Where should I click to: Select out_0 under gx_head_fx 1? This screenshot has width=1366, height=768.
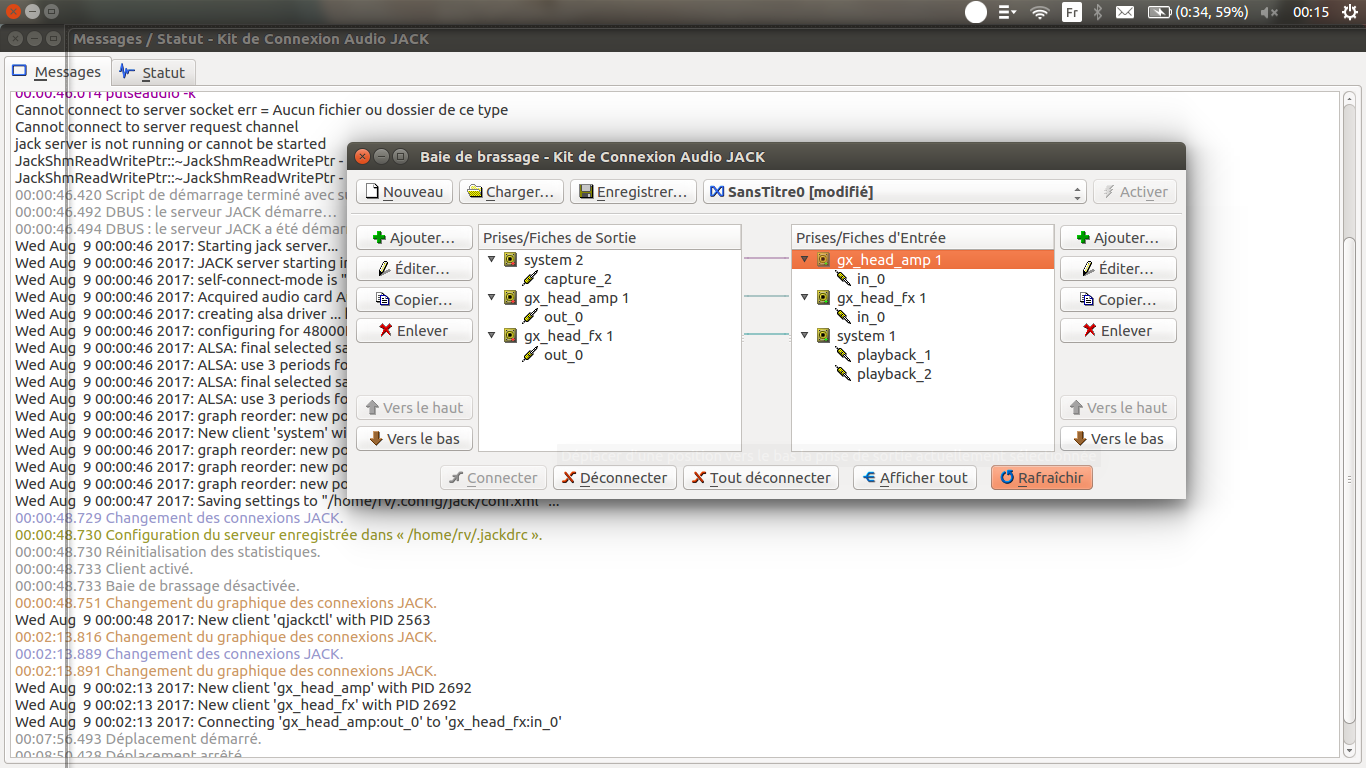tap(563, 355)
